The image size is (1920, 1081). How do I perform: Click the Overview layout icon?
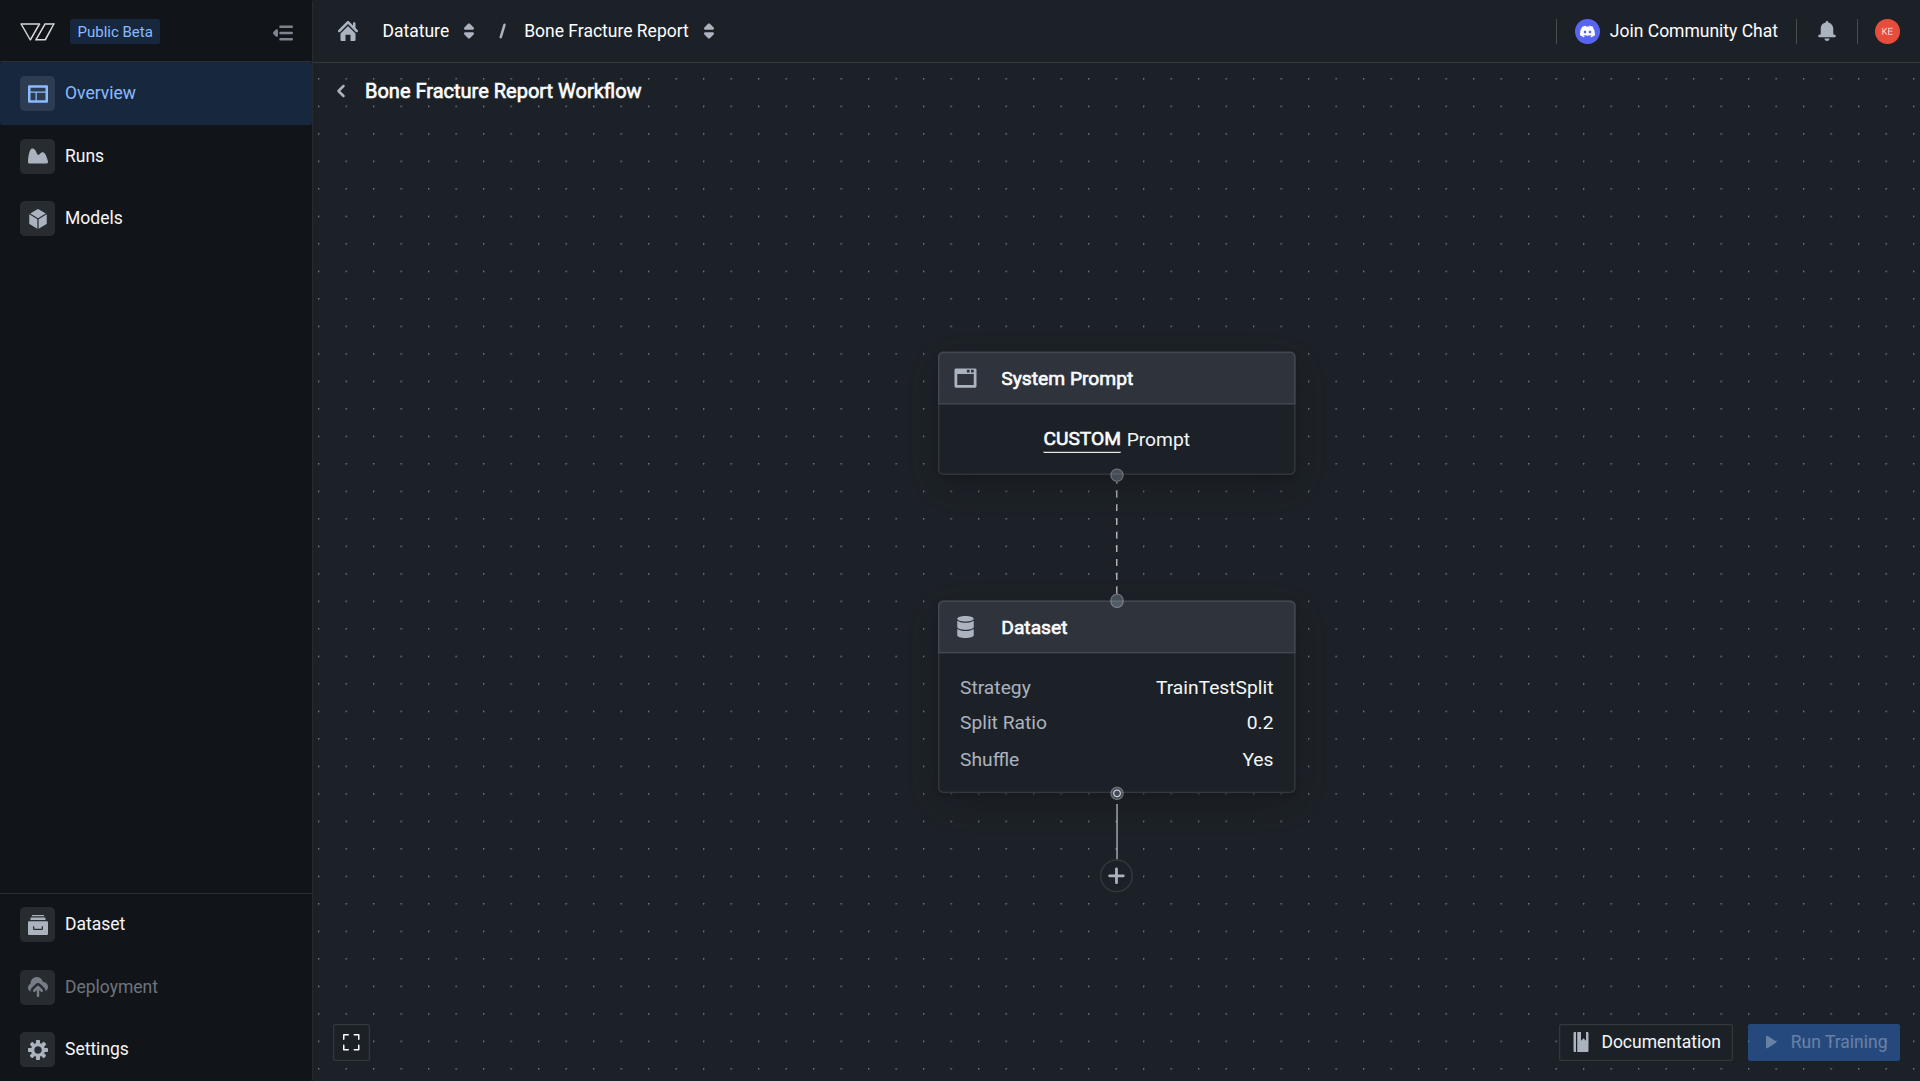(x=38, y=94)
